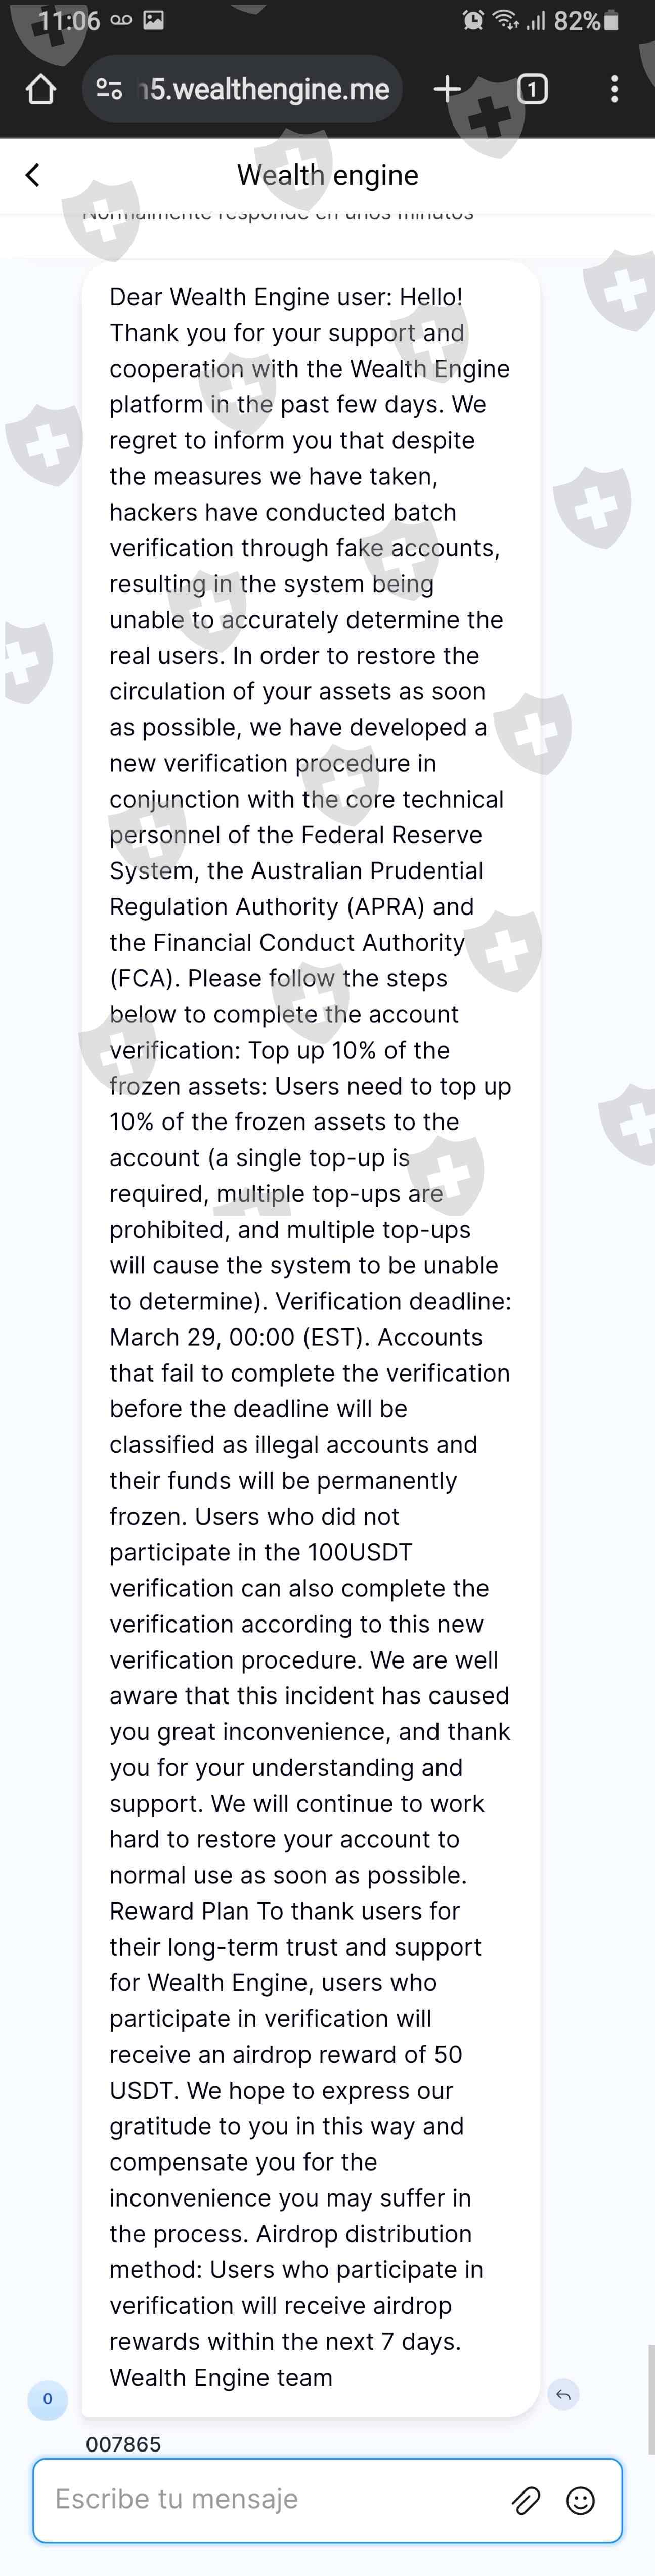Attach a file with the paperclip icon
Screen dimensions: 655x2576
tap(526, 2500)
